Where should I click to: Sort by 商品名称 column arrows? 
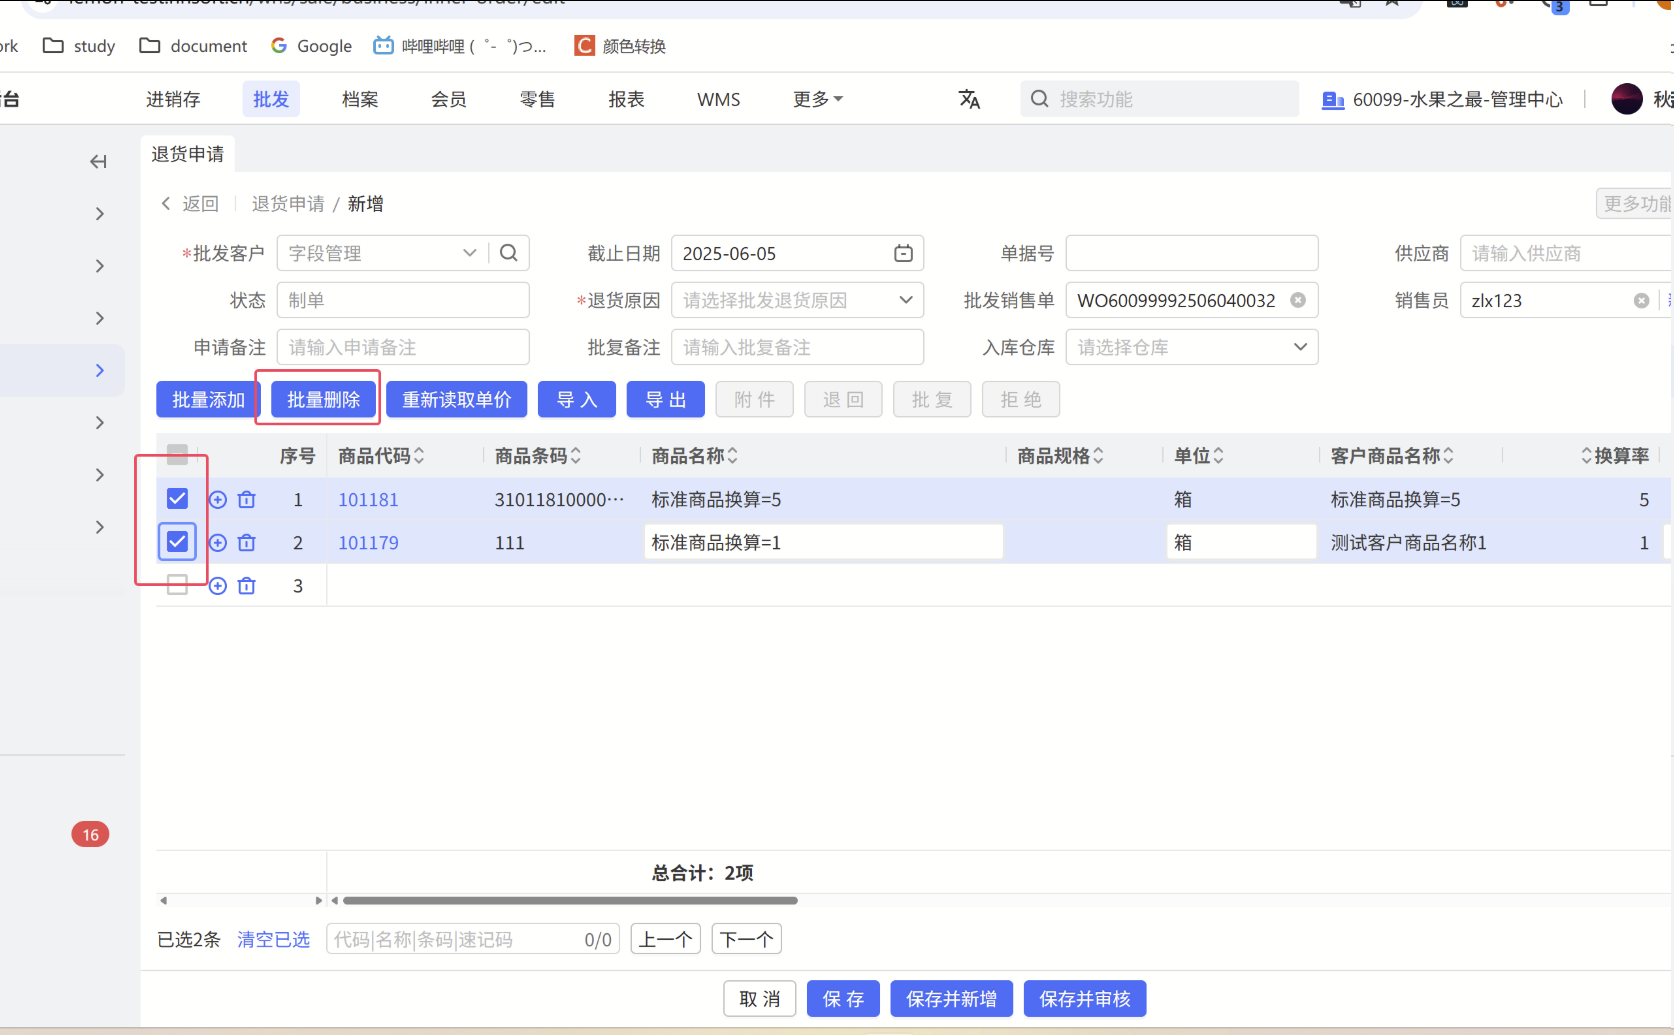733,456
